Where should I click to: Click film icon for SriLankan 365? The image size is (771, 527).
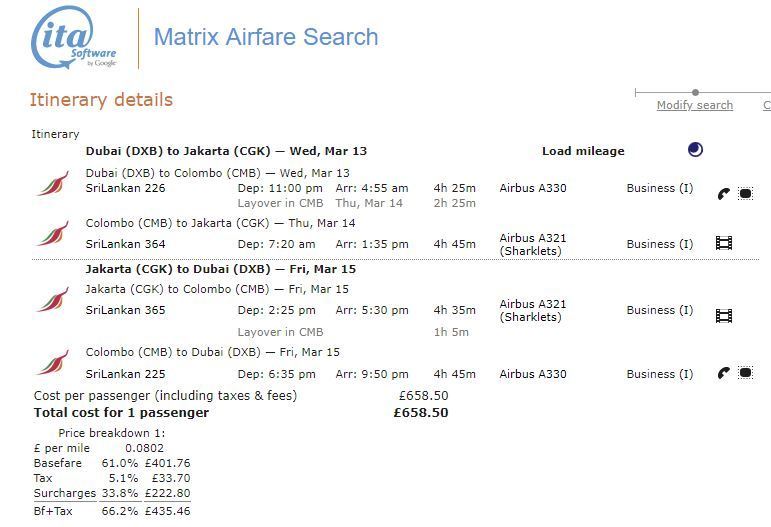724,316
